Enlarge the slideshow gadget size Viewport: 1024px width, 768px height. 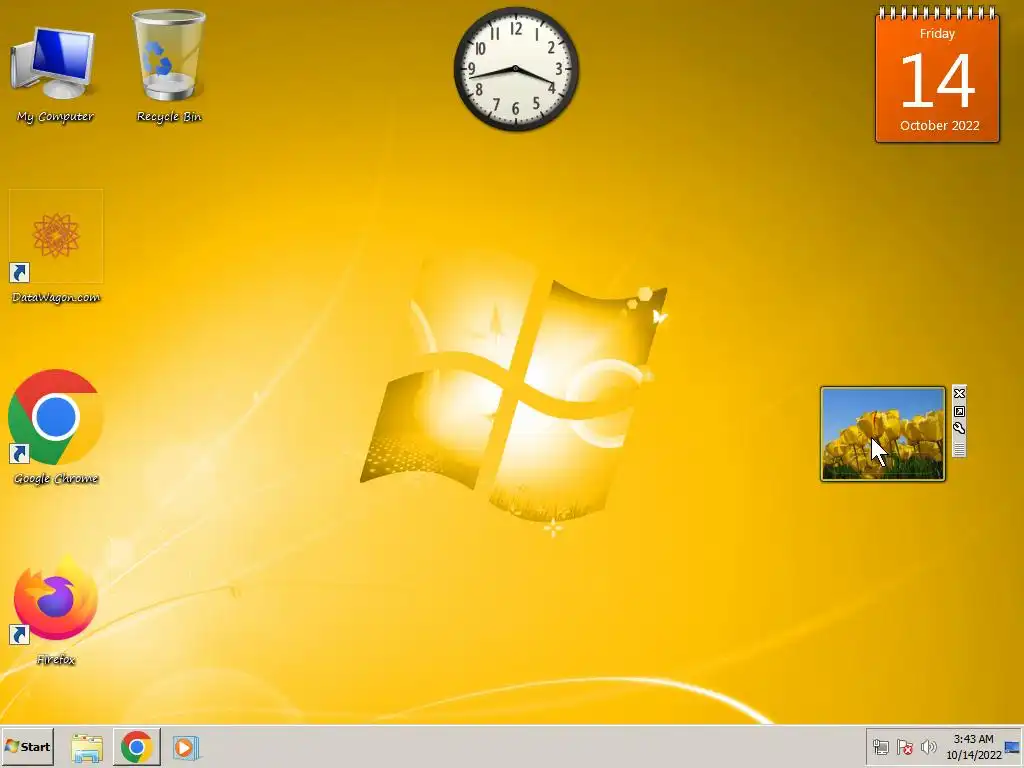click(959, 411)
